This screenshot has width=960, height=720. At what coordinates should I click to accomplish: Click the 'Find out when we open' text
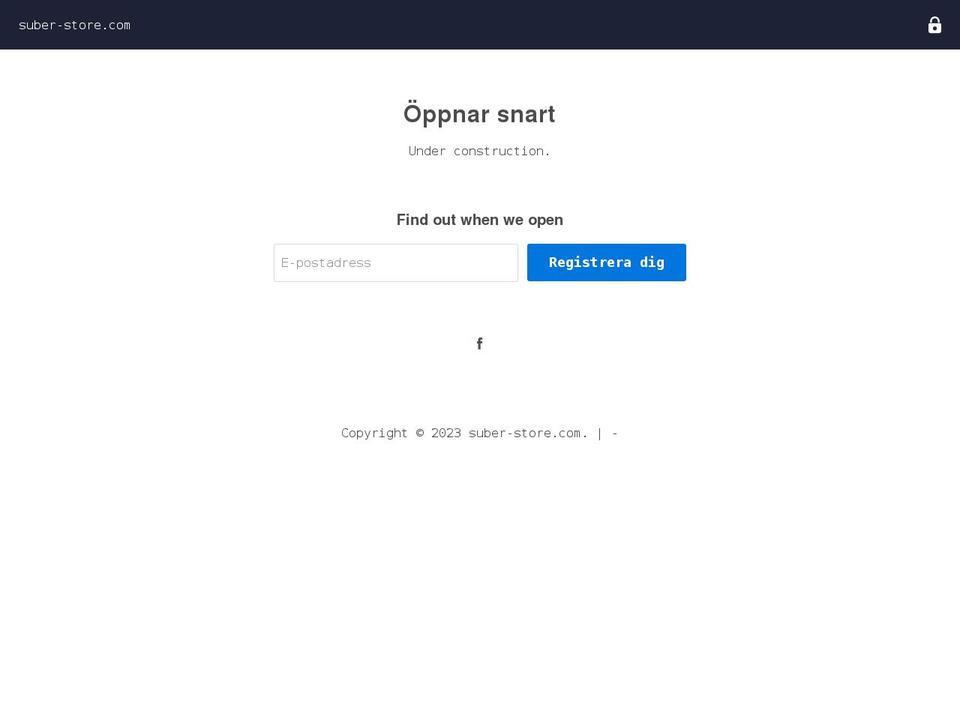tap(479, 220)
